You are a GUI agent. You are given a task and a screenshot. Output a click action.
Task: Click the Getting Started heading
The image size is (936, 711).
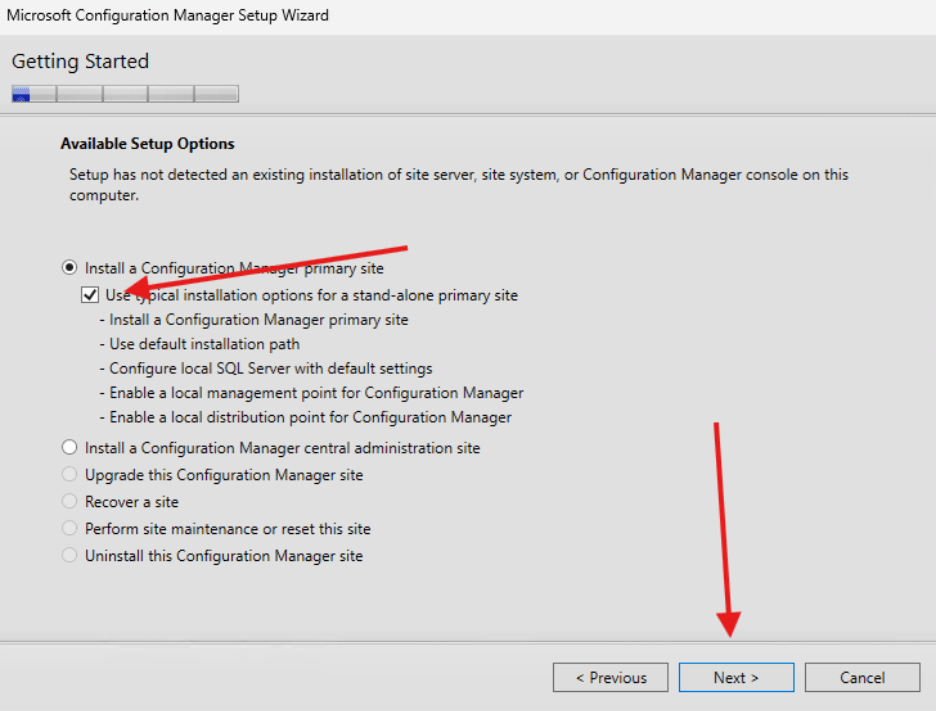(80, 61)
